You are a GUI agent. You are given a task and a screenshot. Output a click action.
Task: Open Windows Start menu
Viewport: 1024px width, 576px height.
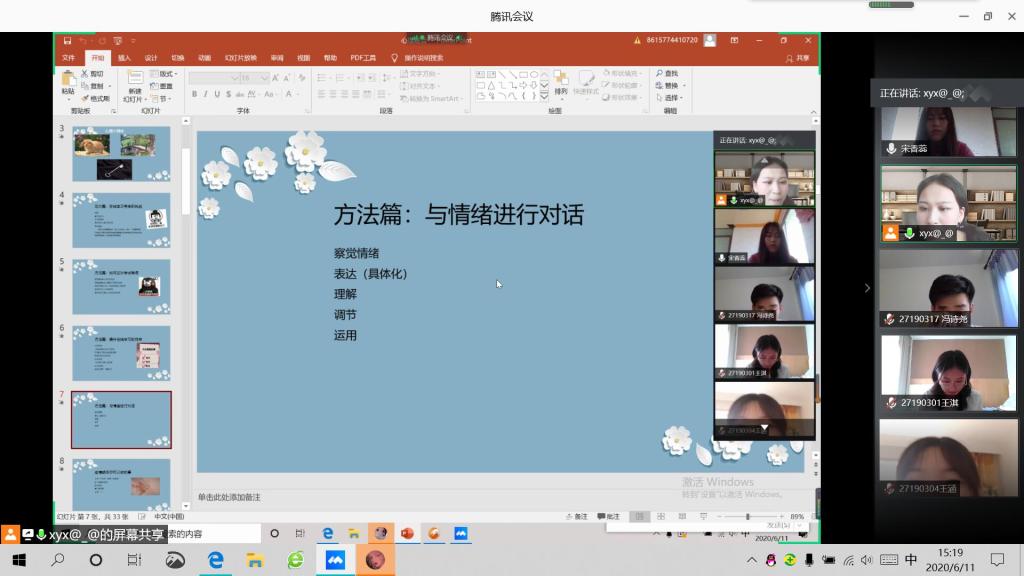coord(19,560)
